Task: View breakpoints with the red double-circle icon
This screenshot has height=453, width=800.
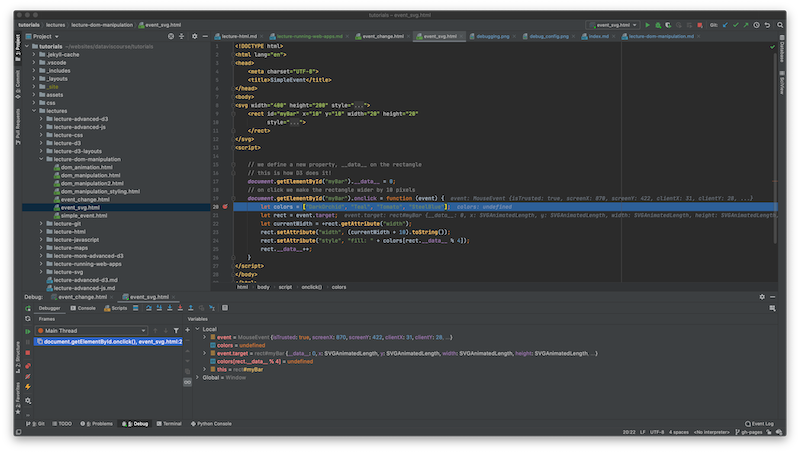Action: click(28, 366)
